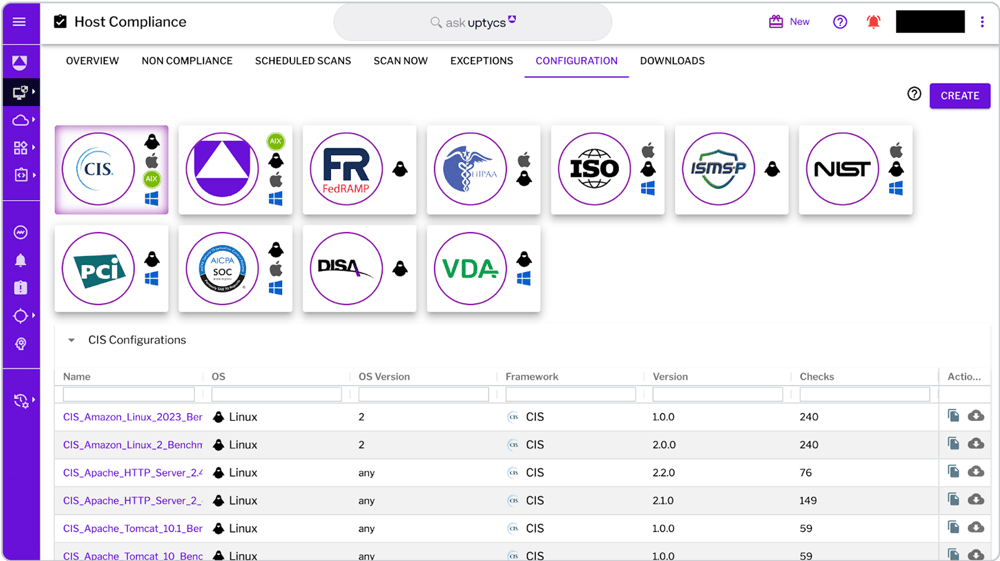Open the hamburger menu icon
The width and height of the screenshot is (1000, 561).
click(19, 22)
